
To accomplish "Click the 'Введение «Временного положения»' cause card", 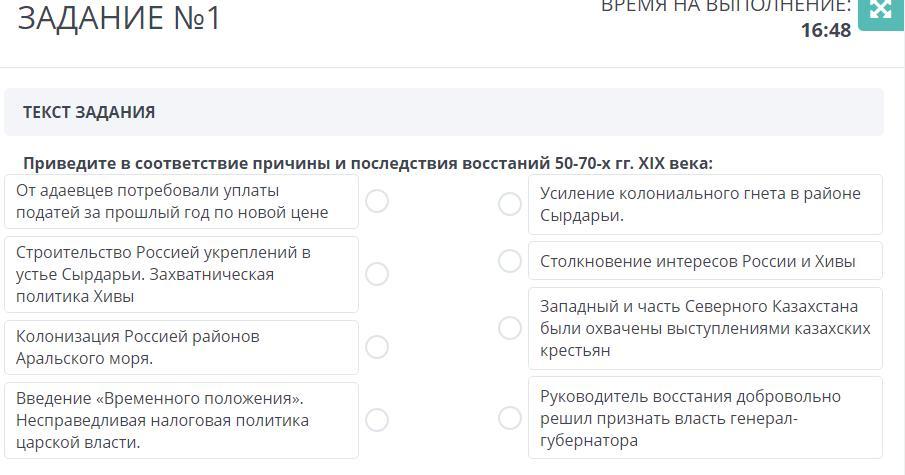I will [x=181, y=420].
